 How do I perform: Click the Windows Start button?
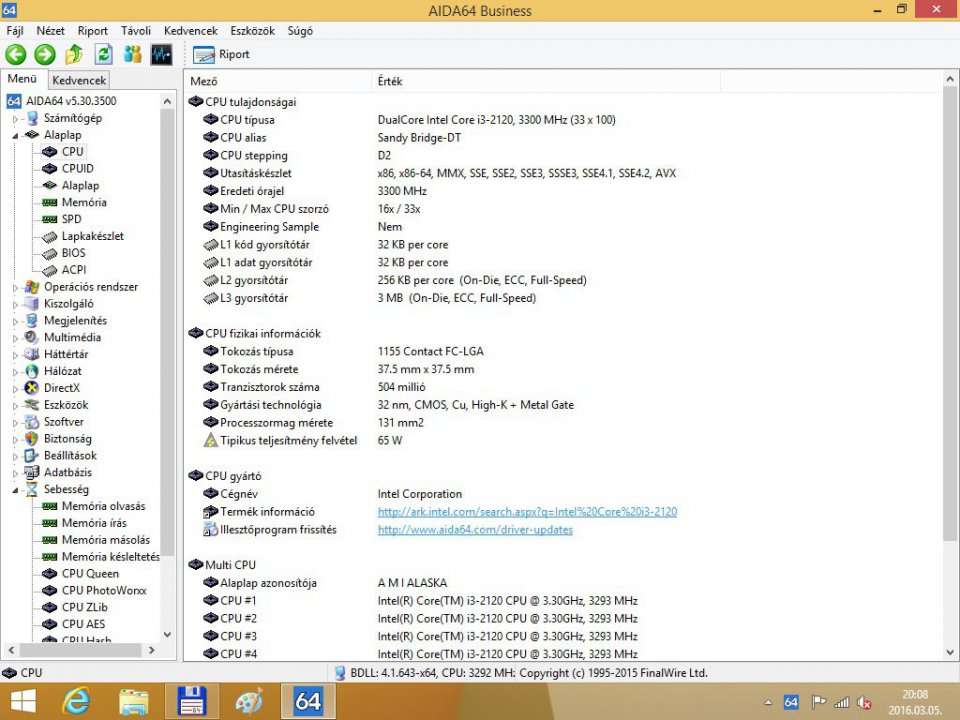pyautogui.click(x=23, y=702)
